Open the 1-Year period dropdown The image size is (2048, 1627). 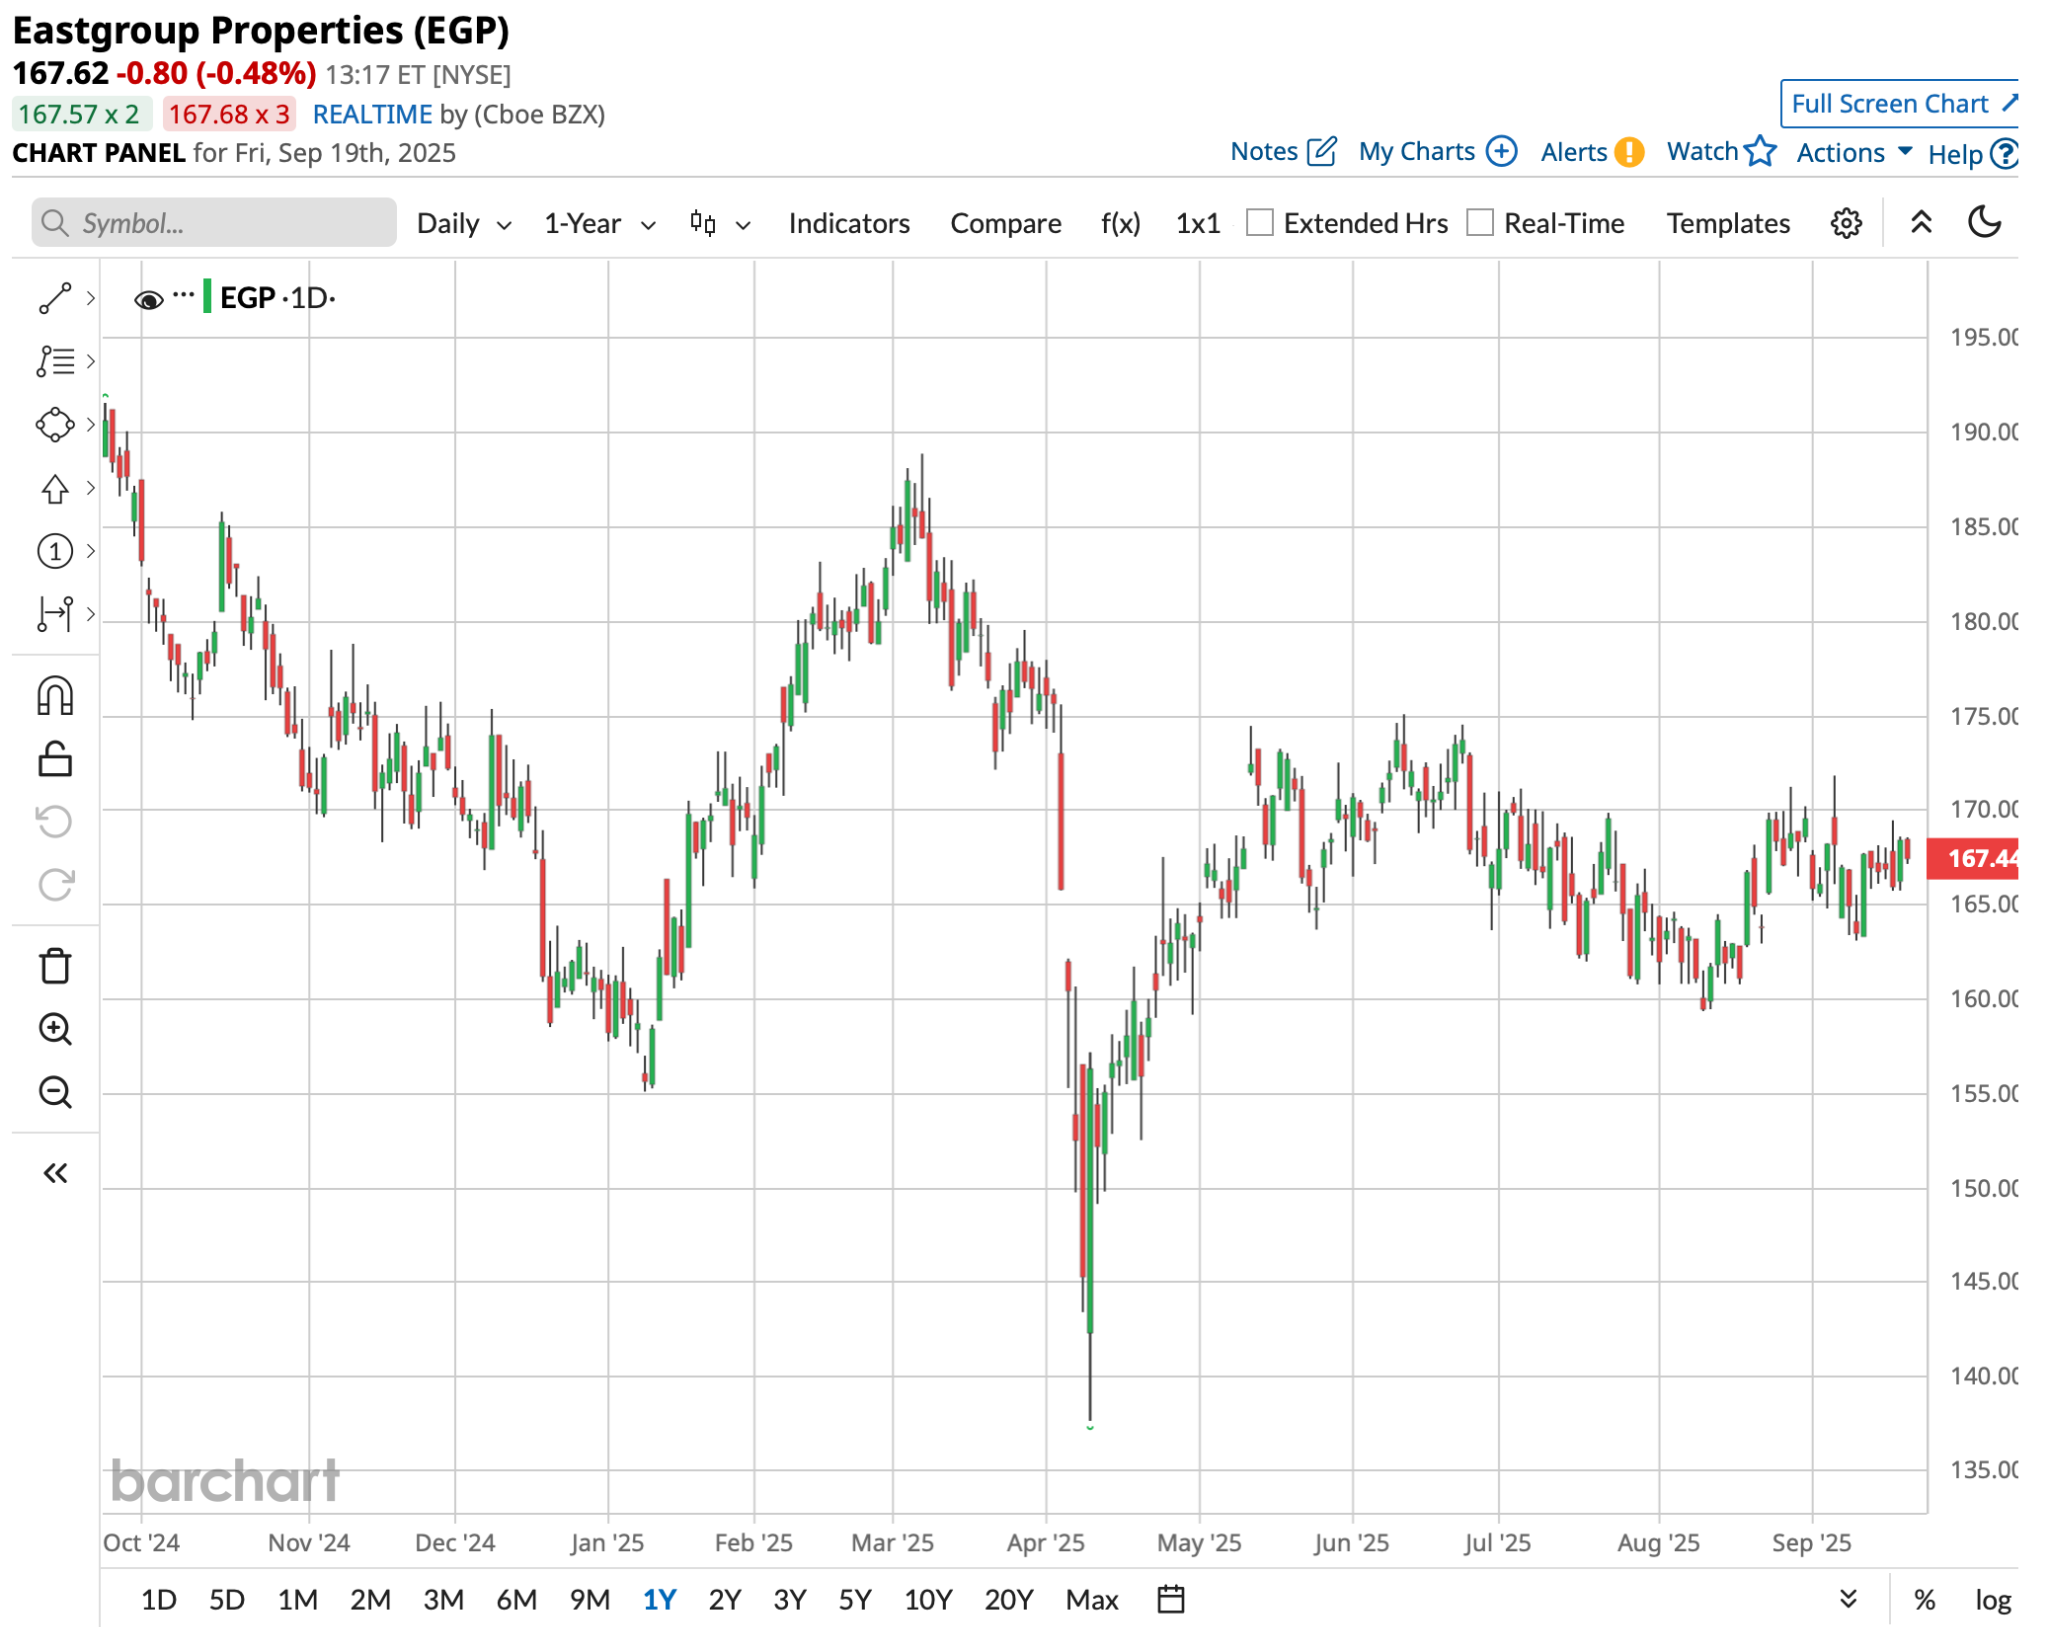(600, 223)
